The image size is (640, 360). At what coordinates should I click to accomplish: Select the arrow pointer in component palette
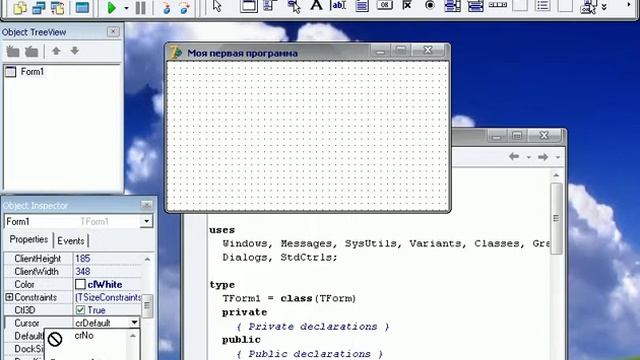(x=217, y=6)
